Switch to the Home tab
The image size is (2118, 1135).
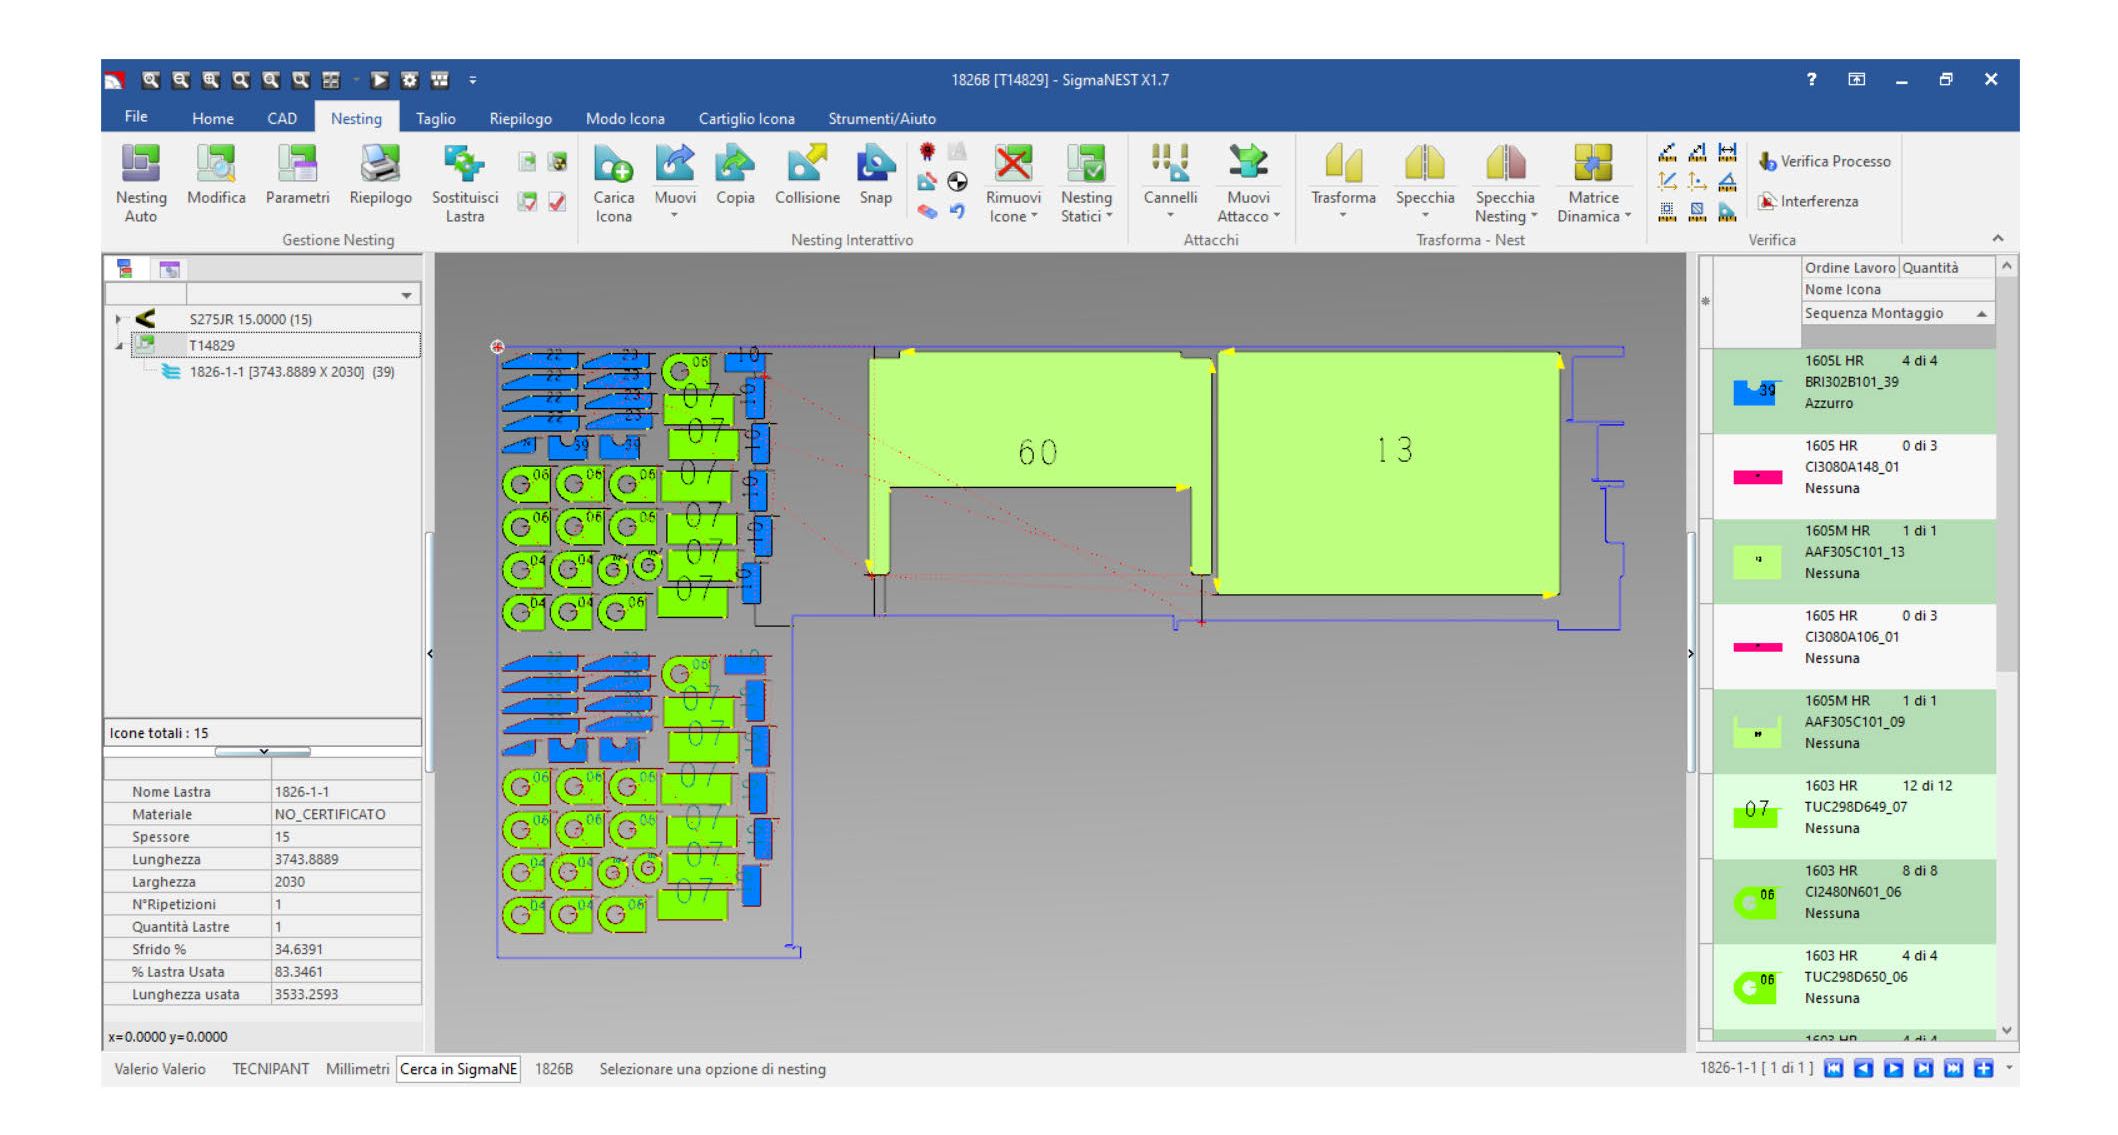[x=213, y=118]
